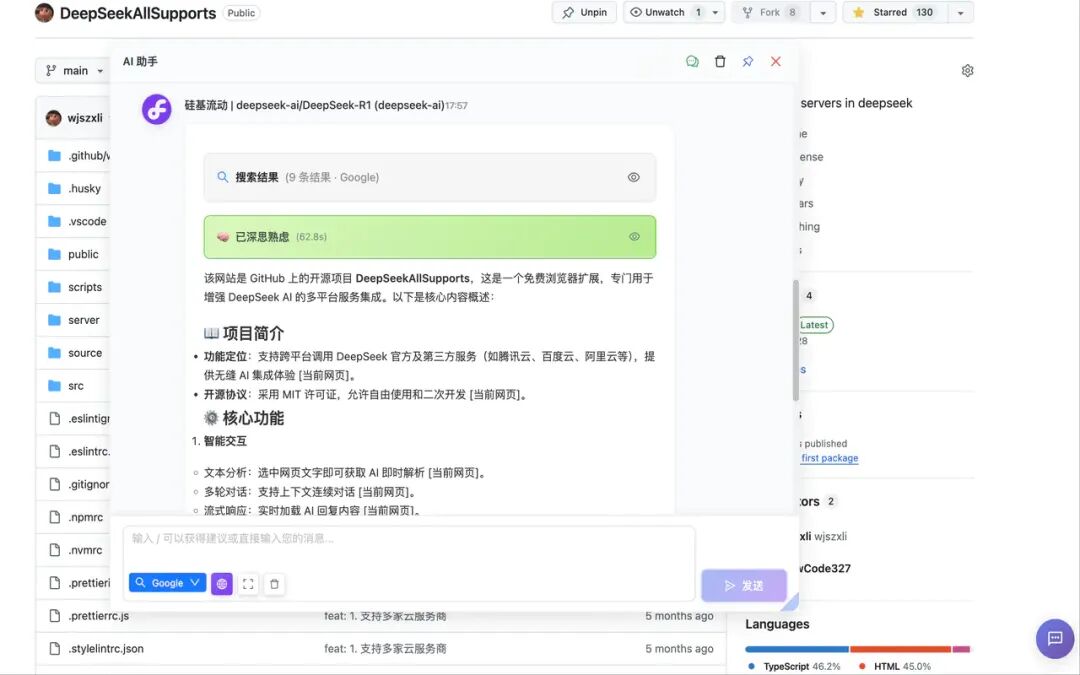The height and width of the screenshot is (675, 1080).
Task: Open the src folder
Action: [x=76, y=386]
